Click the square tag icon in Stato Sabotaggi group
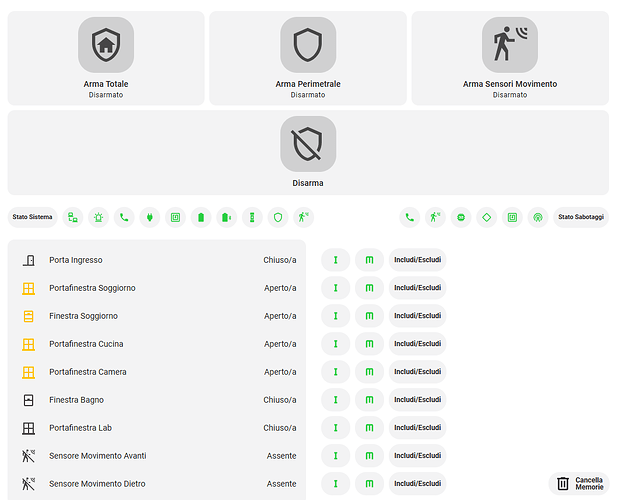Viewport: 618px width, 500px height. (x=512, y=217)
